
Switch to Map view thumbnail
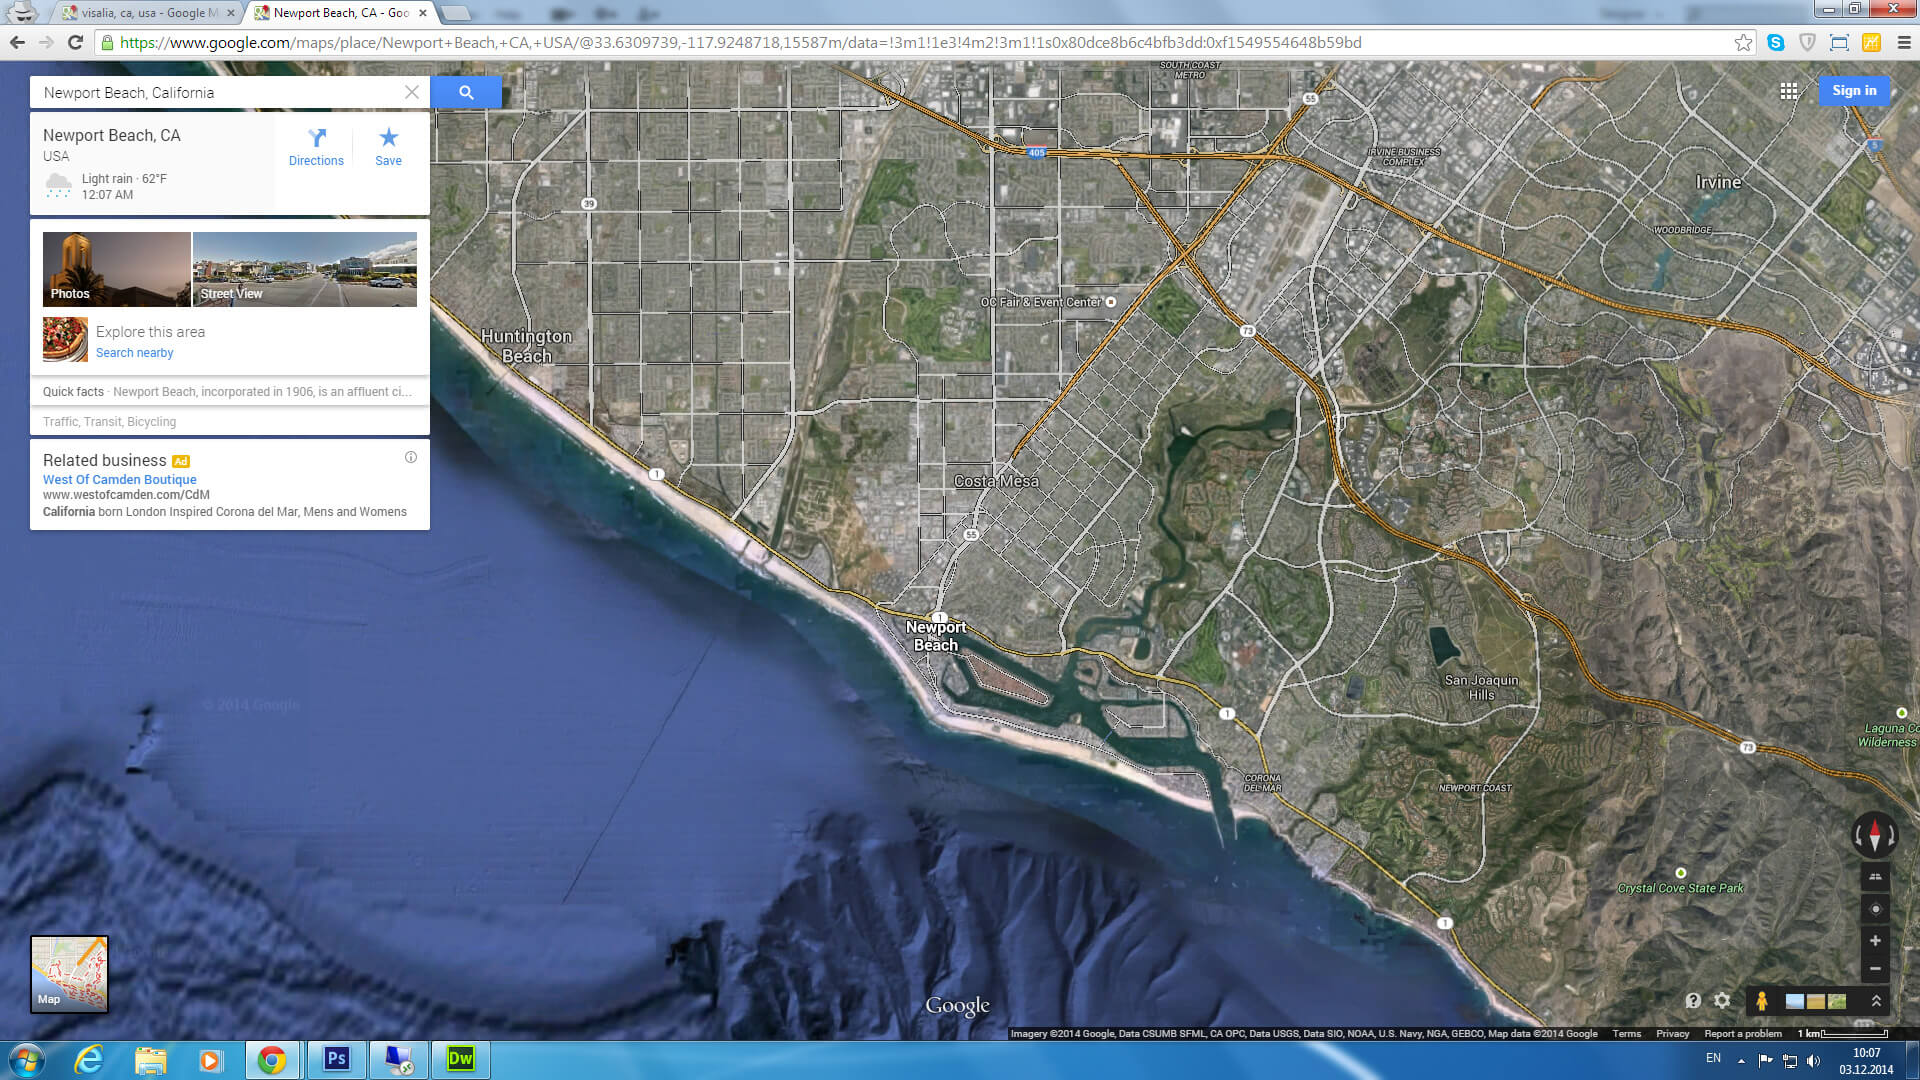(69, 974)
